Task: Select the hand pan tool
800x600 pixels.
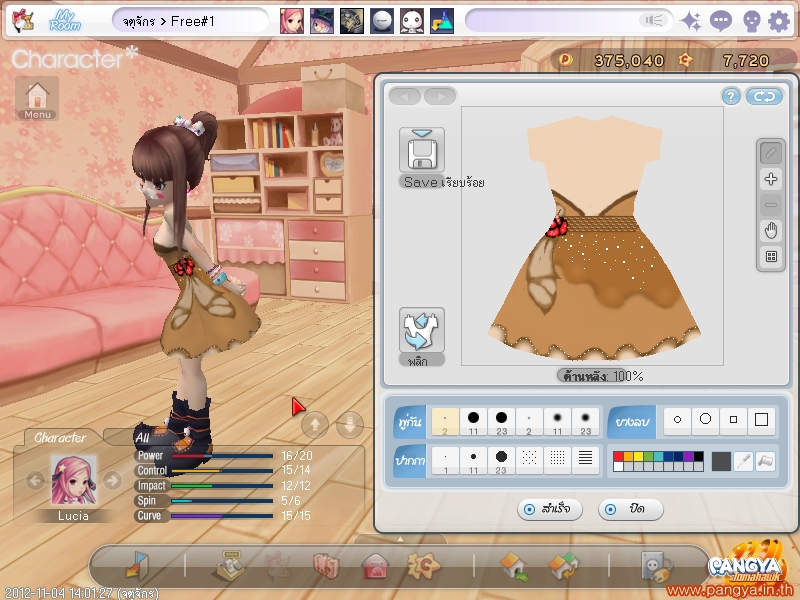Action: pyautogui.click(x=771, y=231)
